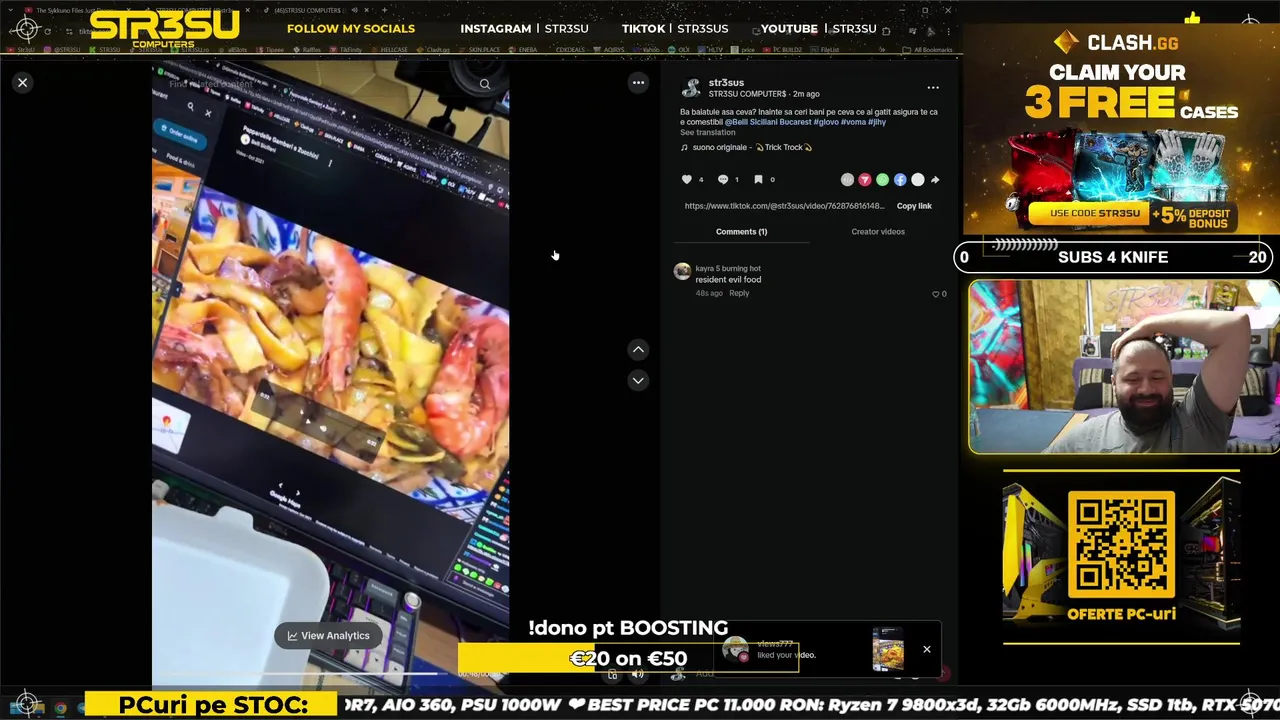Like the video with the heart icon

point(687,180)
